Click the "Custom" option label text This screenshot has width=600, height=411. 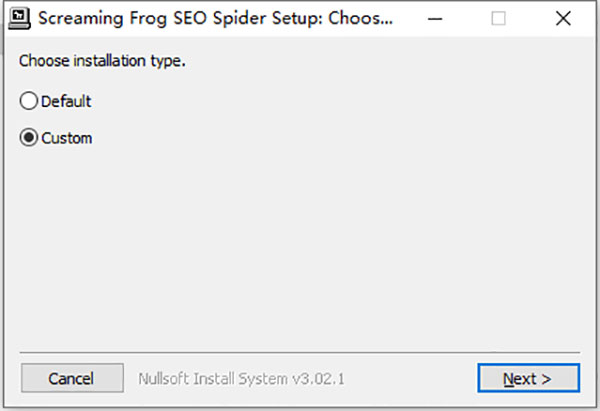[x=66, y=138]
